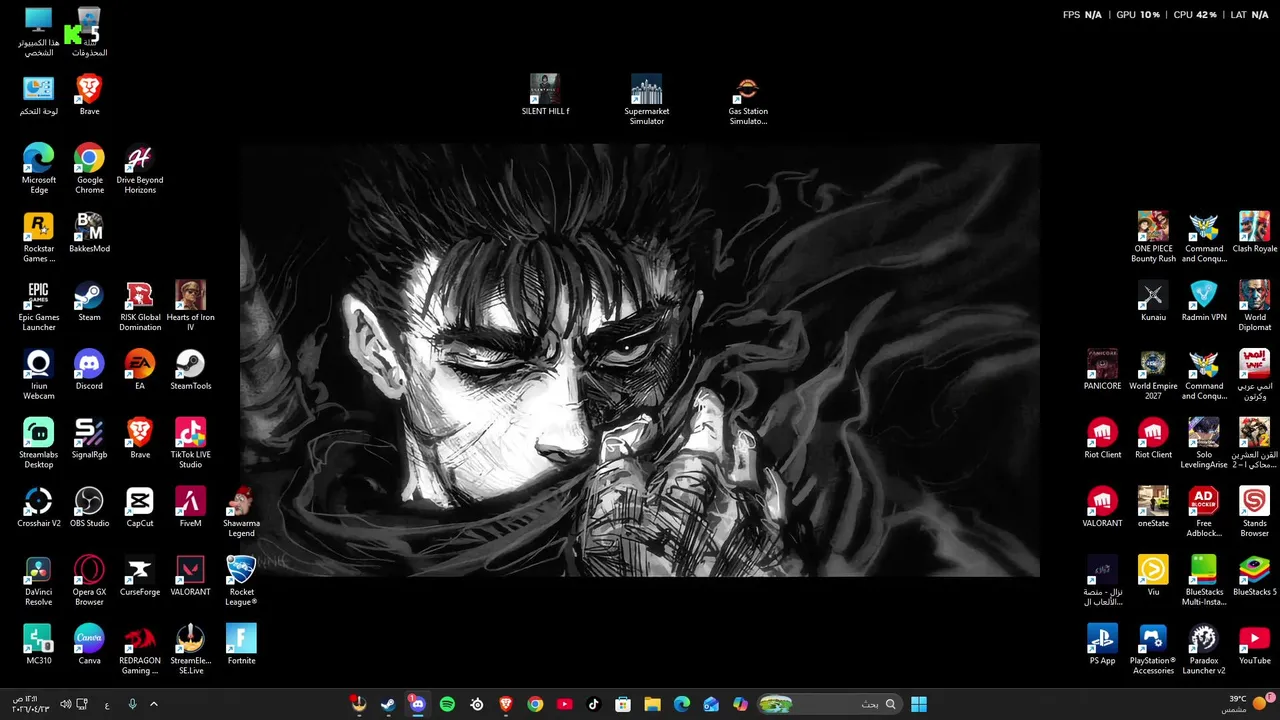Focus the taskbar search box
The width and height of the screenshot is (1280, 720).
pyautogui.click(x=829, y=704)
